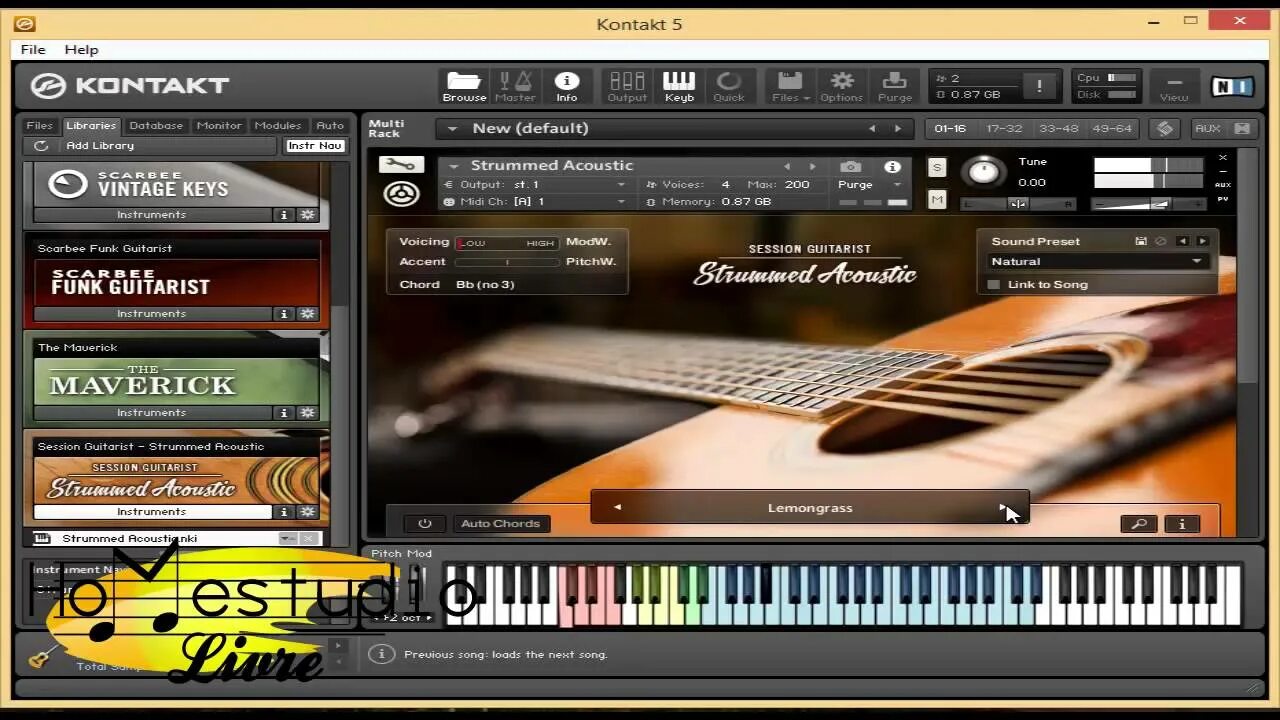
Task: Toggle the Instr Nav button
Action: pos(315,146)
